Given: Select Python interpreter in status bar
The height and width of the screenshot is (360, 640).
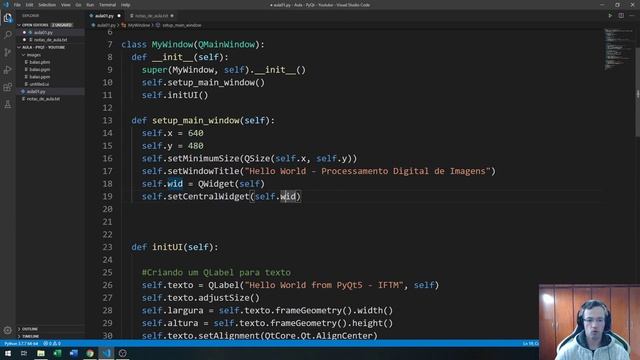Looking at the screenshot, I should coord(21,344).
